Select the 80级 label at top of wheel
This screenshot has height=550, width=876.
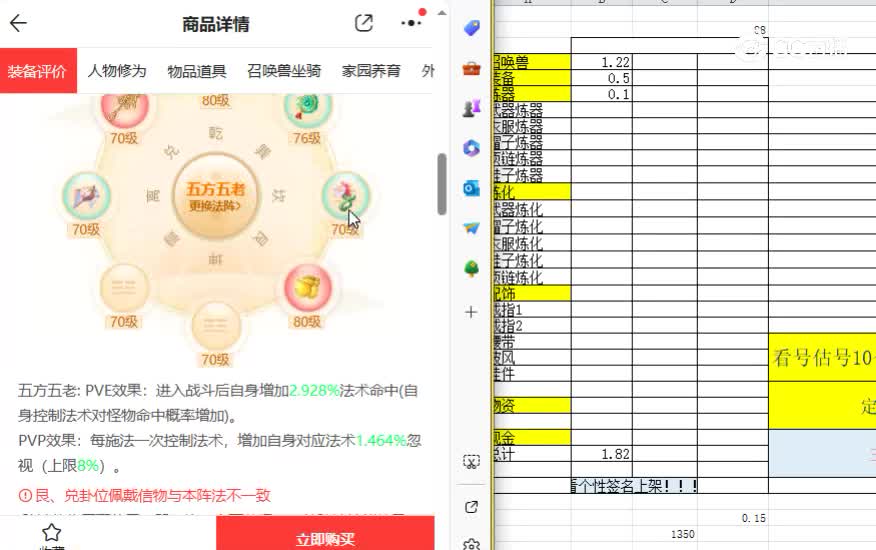[x=216, y=101]
